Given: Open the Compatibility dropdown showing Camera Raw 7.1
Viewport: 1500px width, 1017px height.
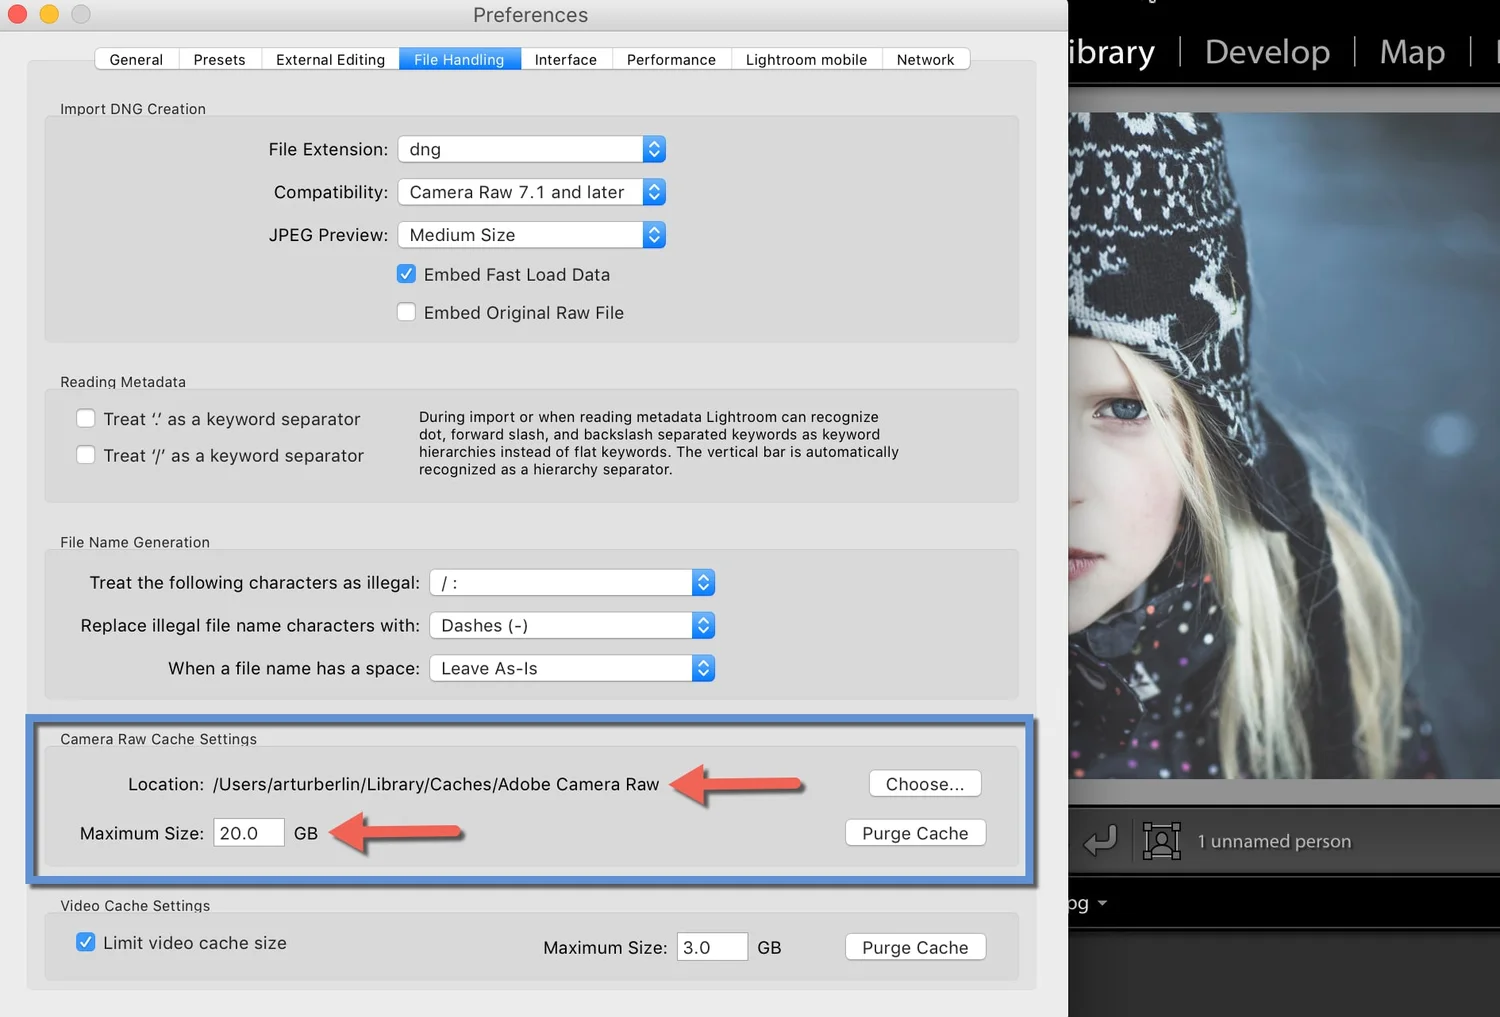Looking at the screenshot, I should pyautogui.click(x=531, y=192).
